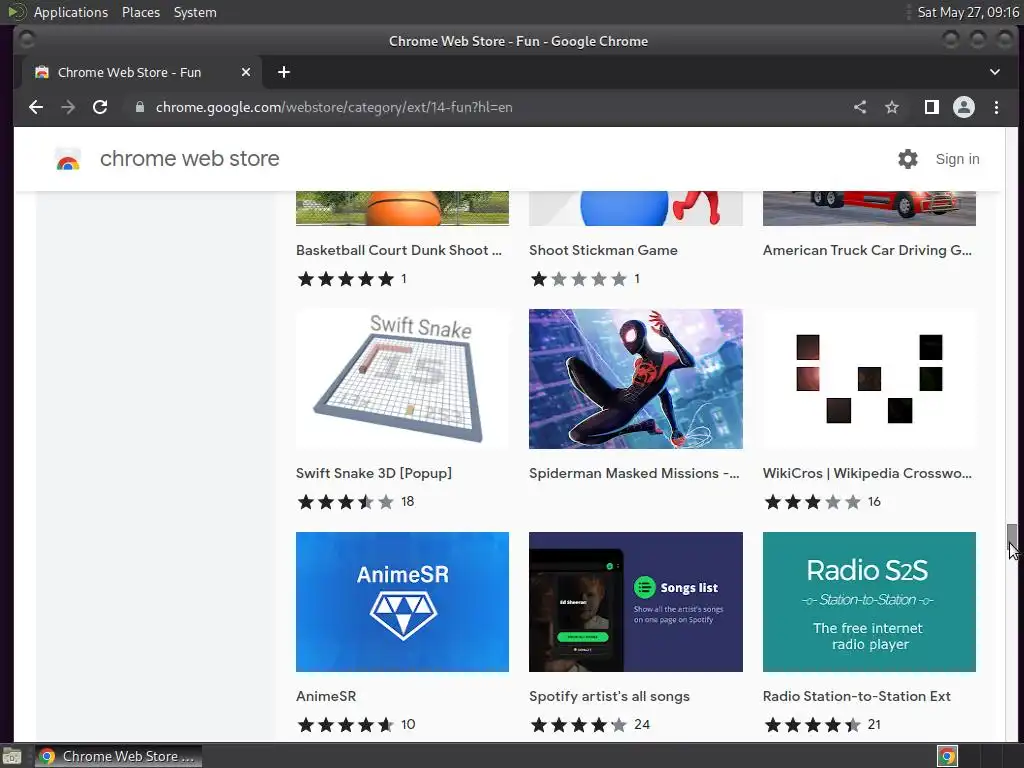View site information via lock icon
The image size is (1024, 768).
tap(139, 107)
